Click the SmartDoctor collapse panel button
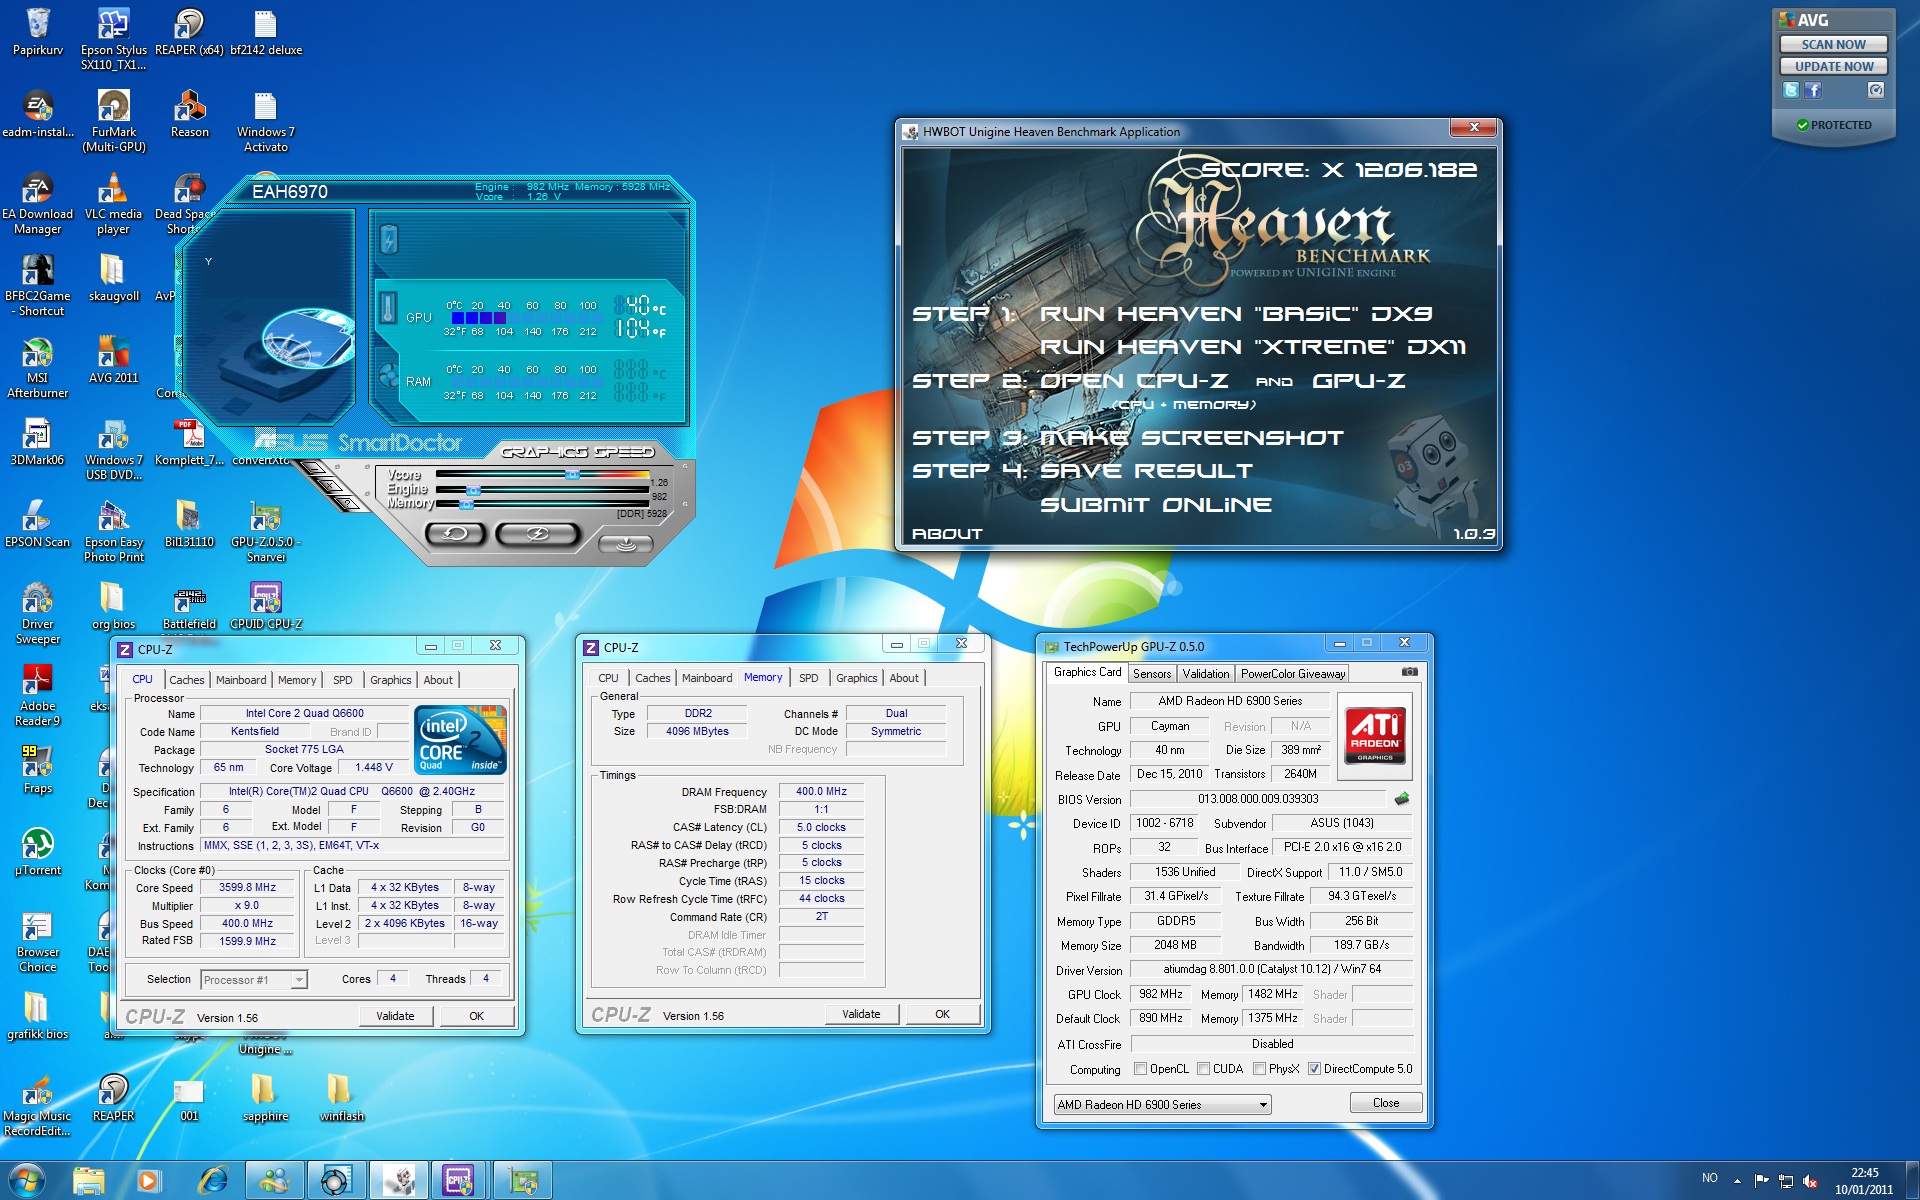 coord(626,543)
